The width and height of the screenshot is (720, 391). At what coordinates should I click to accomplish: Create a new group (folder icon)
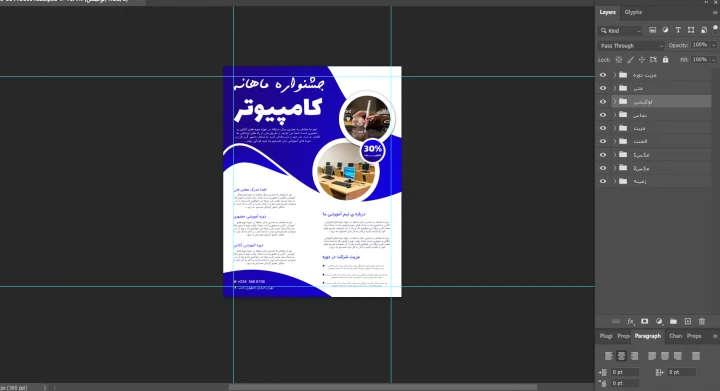coord(673,322)
